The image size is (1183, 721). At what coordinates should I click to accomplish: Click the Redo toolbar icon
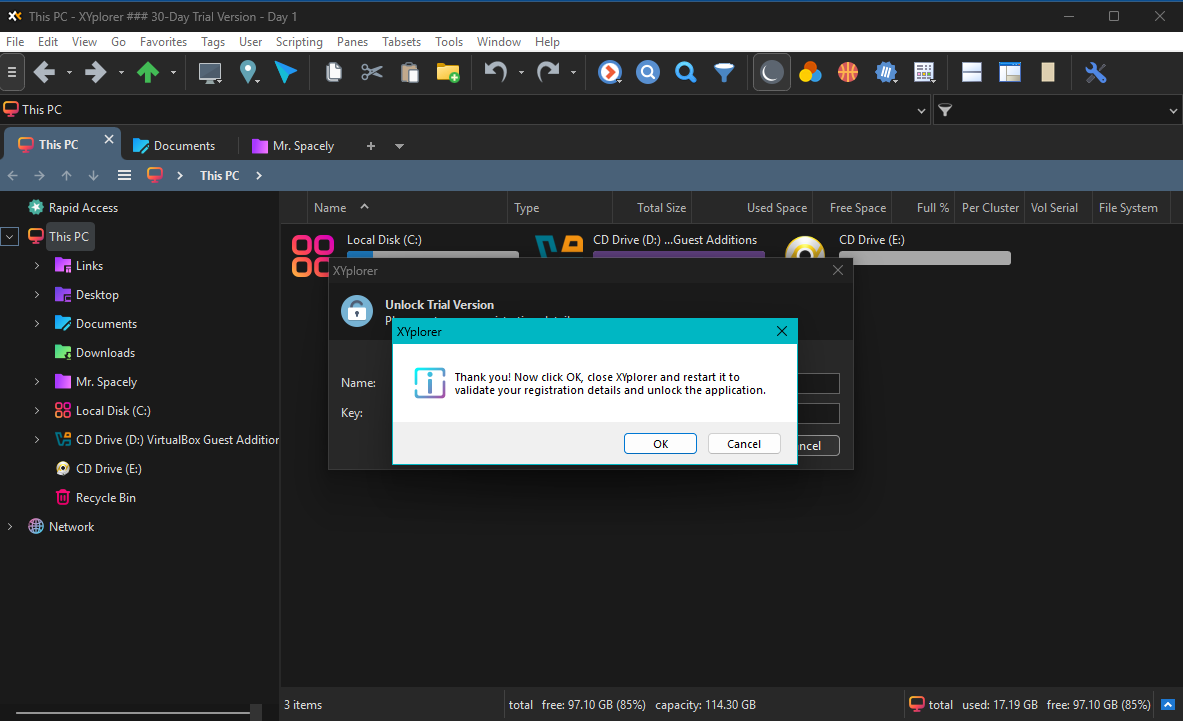pyautogui.click(x=548, y=72)
